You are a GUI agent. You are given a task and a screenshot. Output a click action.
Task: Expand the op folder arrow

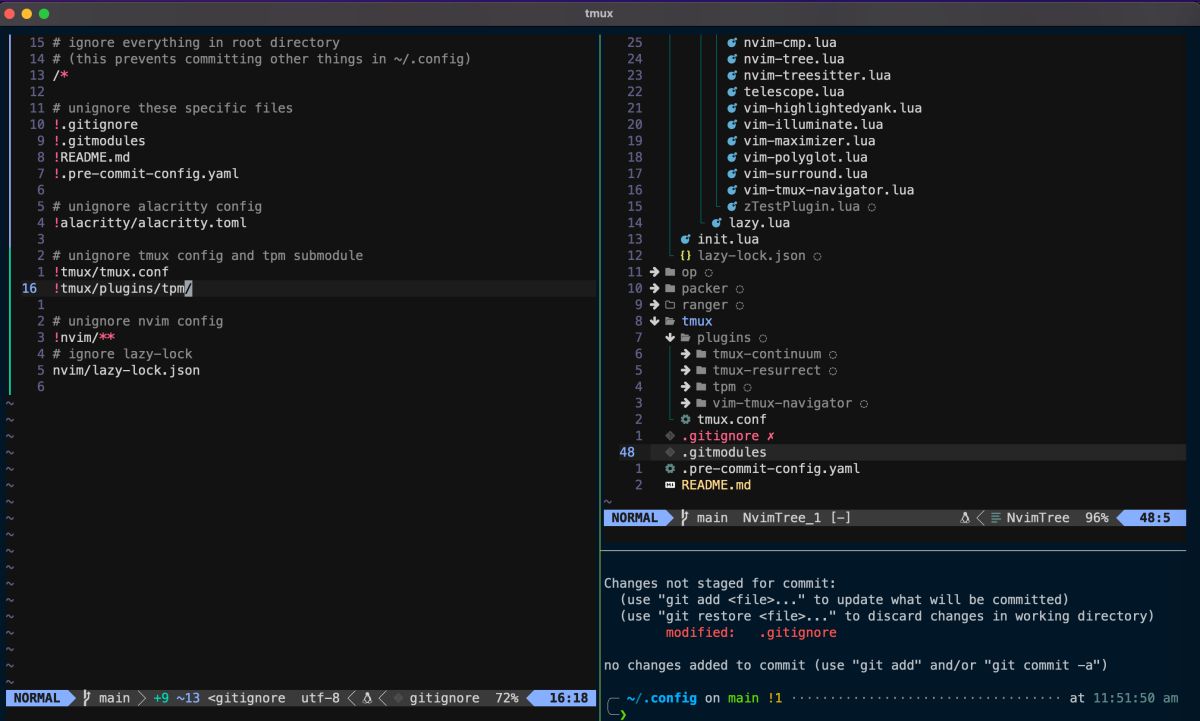tap(655, 272)
